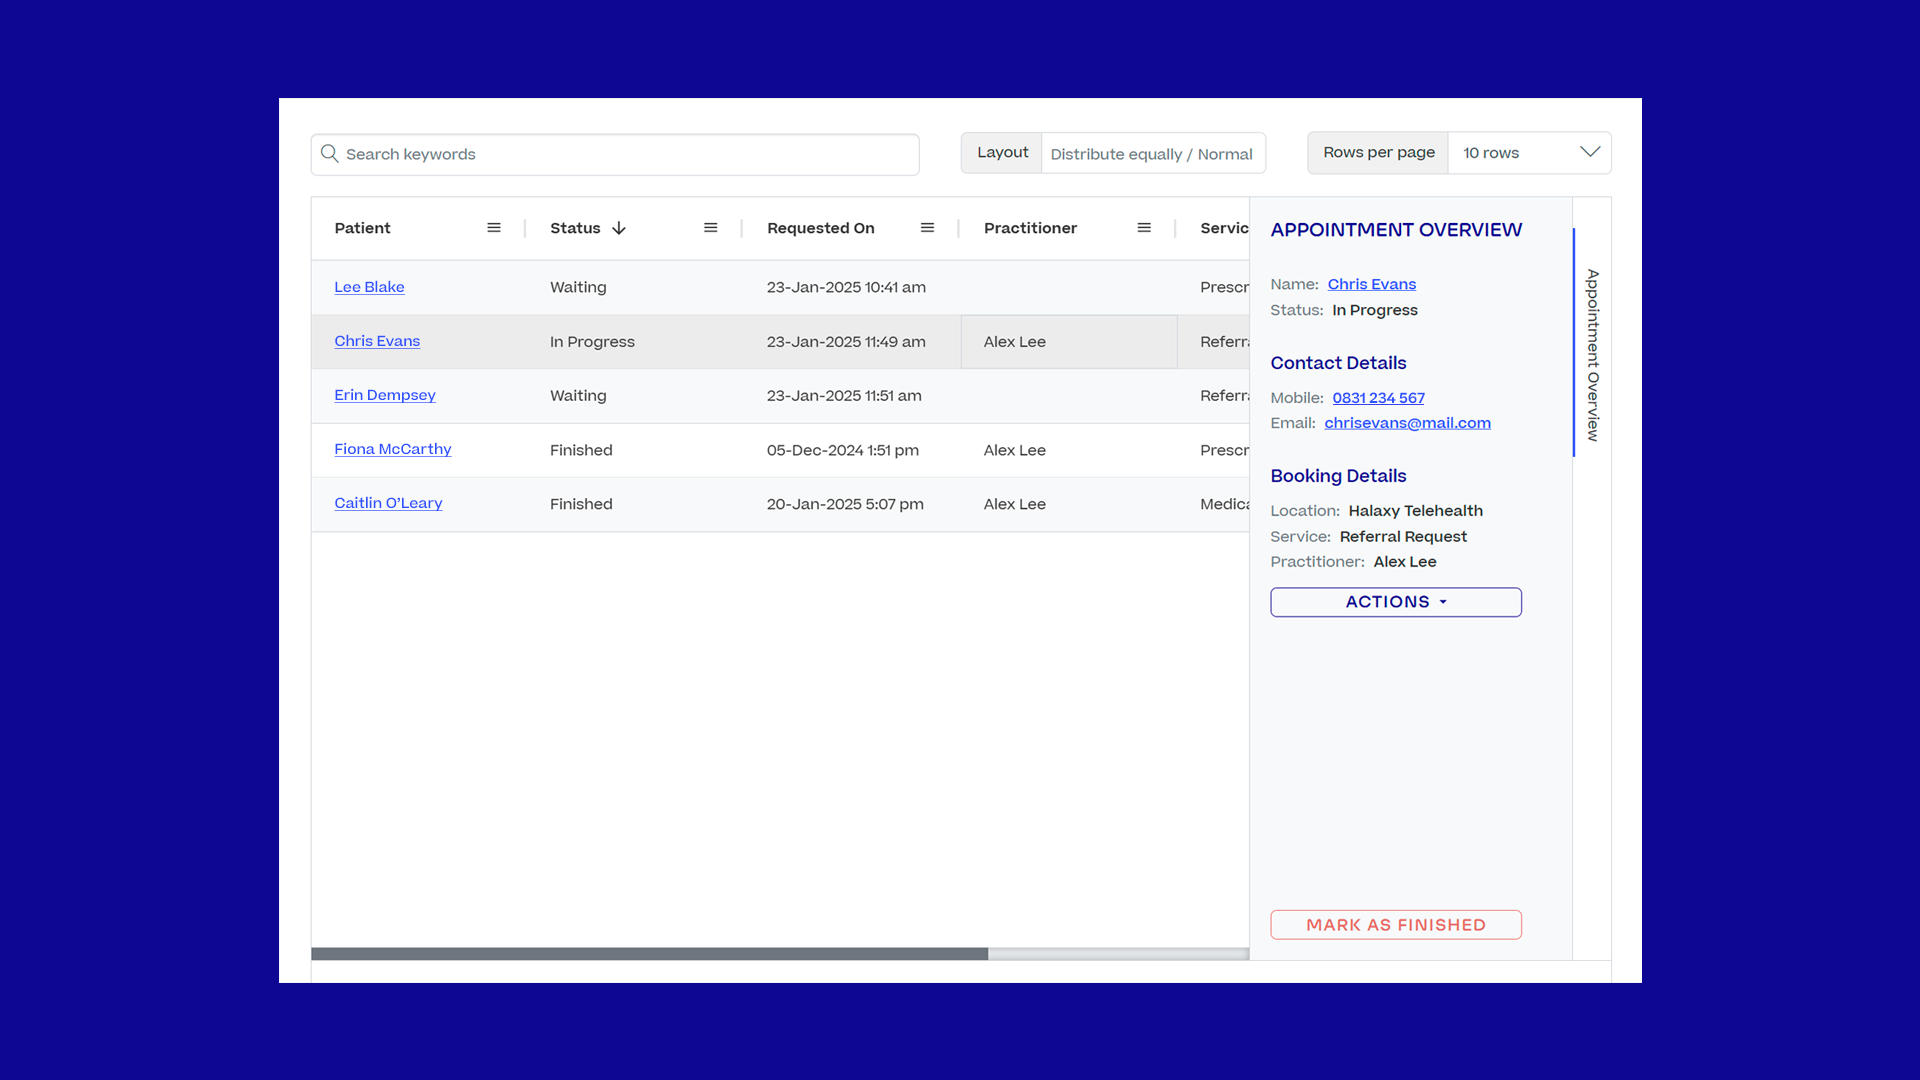Select 20-Jan-2025 5:07 pm cell

[845, 504]
